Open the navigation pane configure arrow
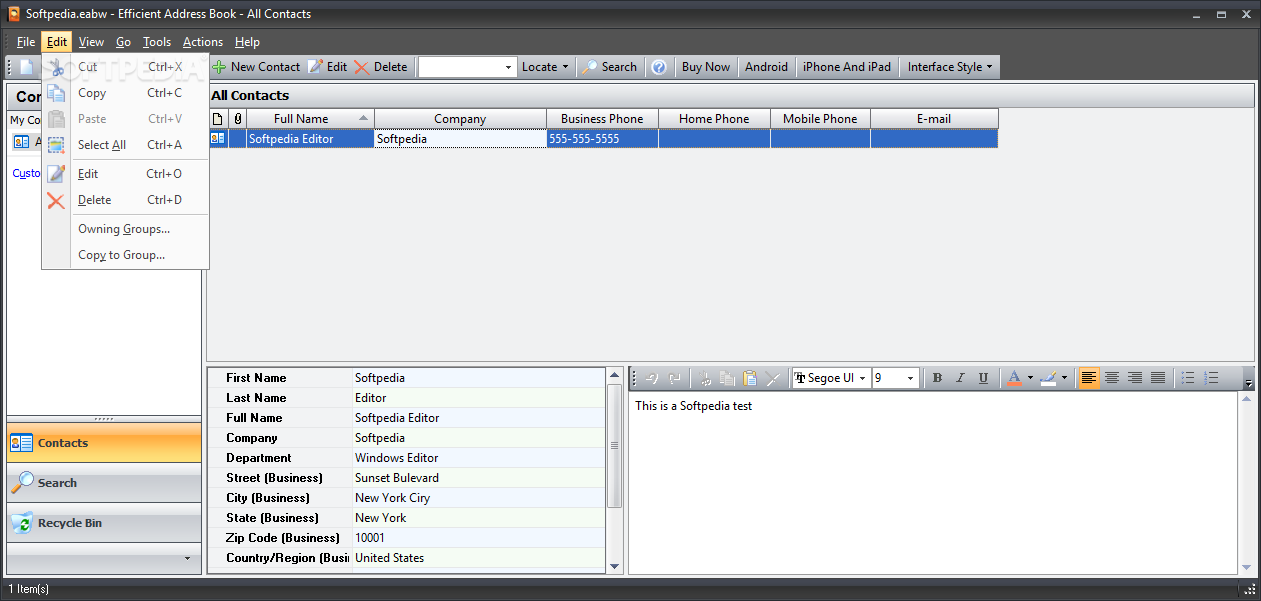Screen dimensions: 1261x601 tap(187, 558)
